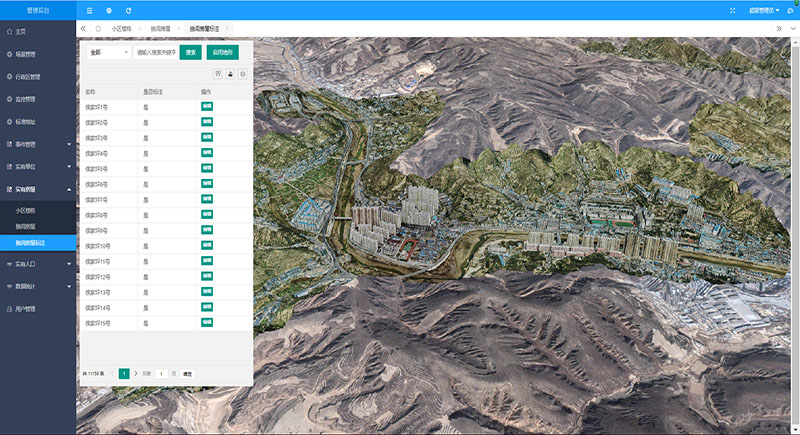This screenshot has height=435, width=800.
Task: Click the print icon above table
Action: [243, 74]
